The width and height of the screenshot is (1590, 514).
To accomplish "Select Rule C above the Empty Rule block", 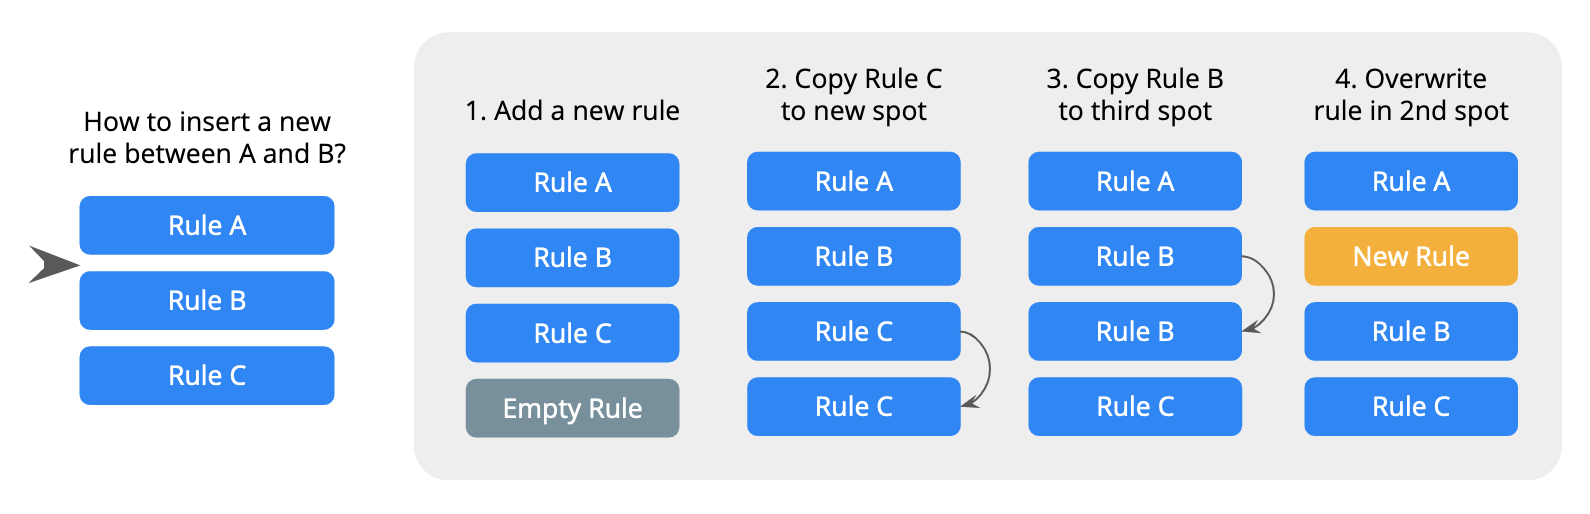I will [572, 333].
